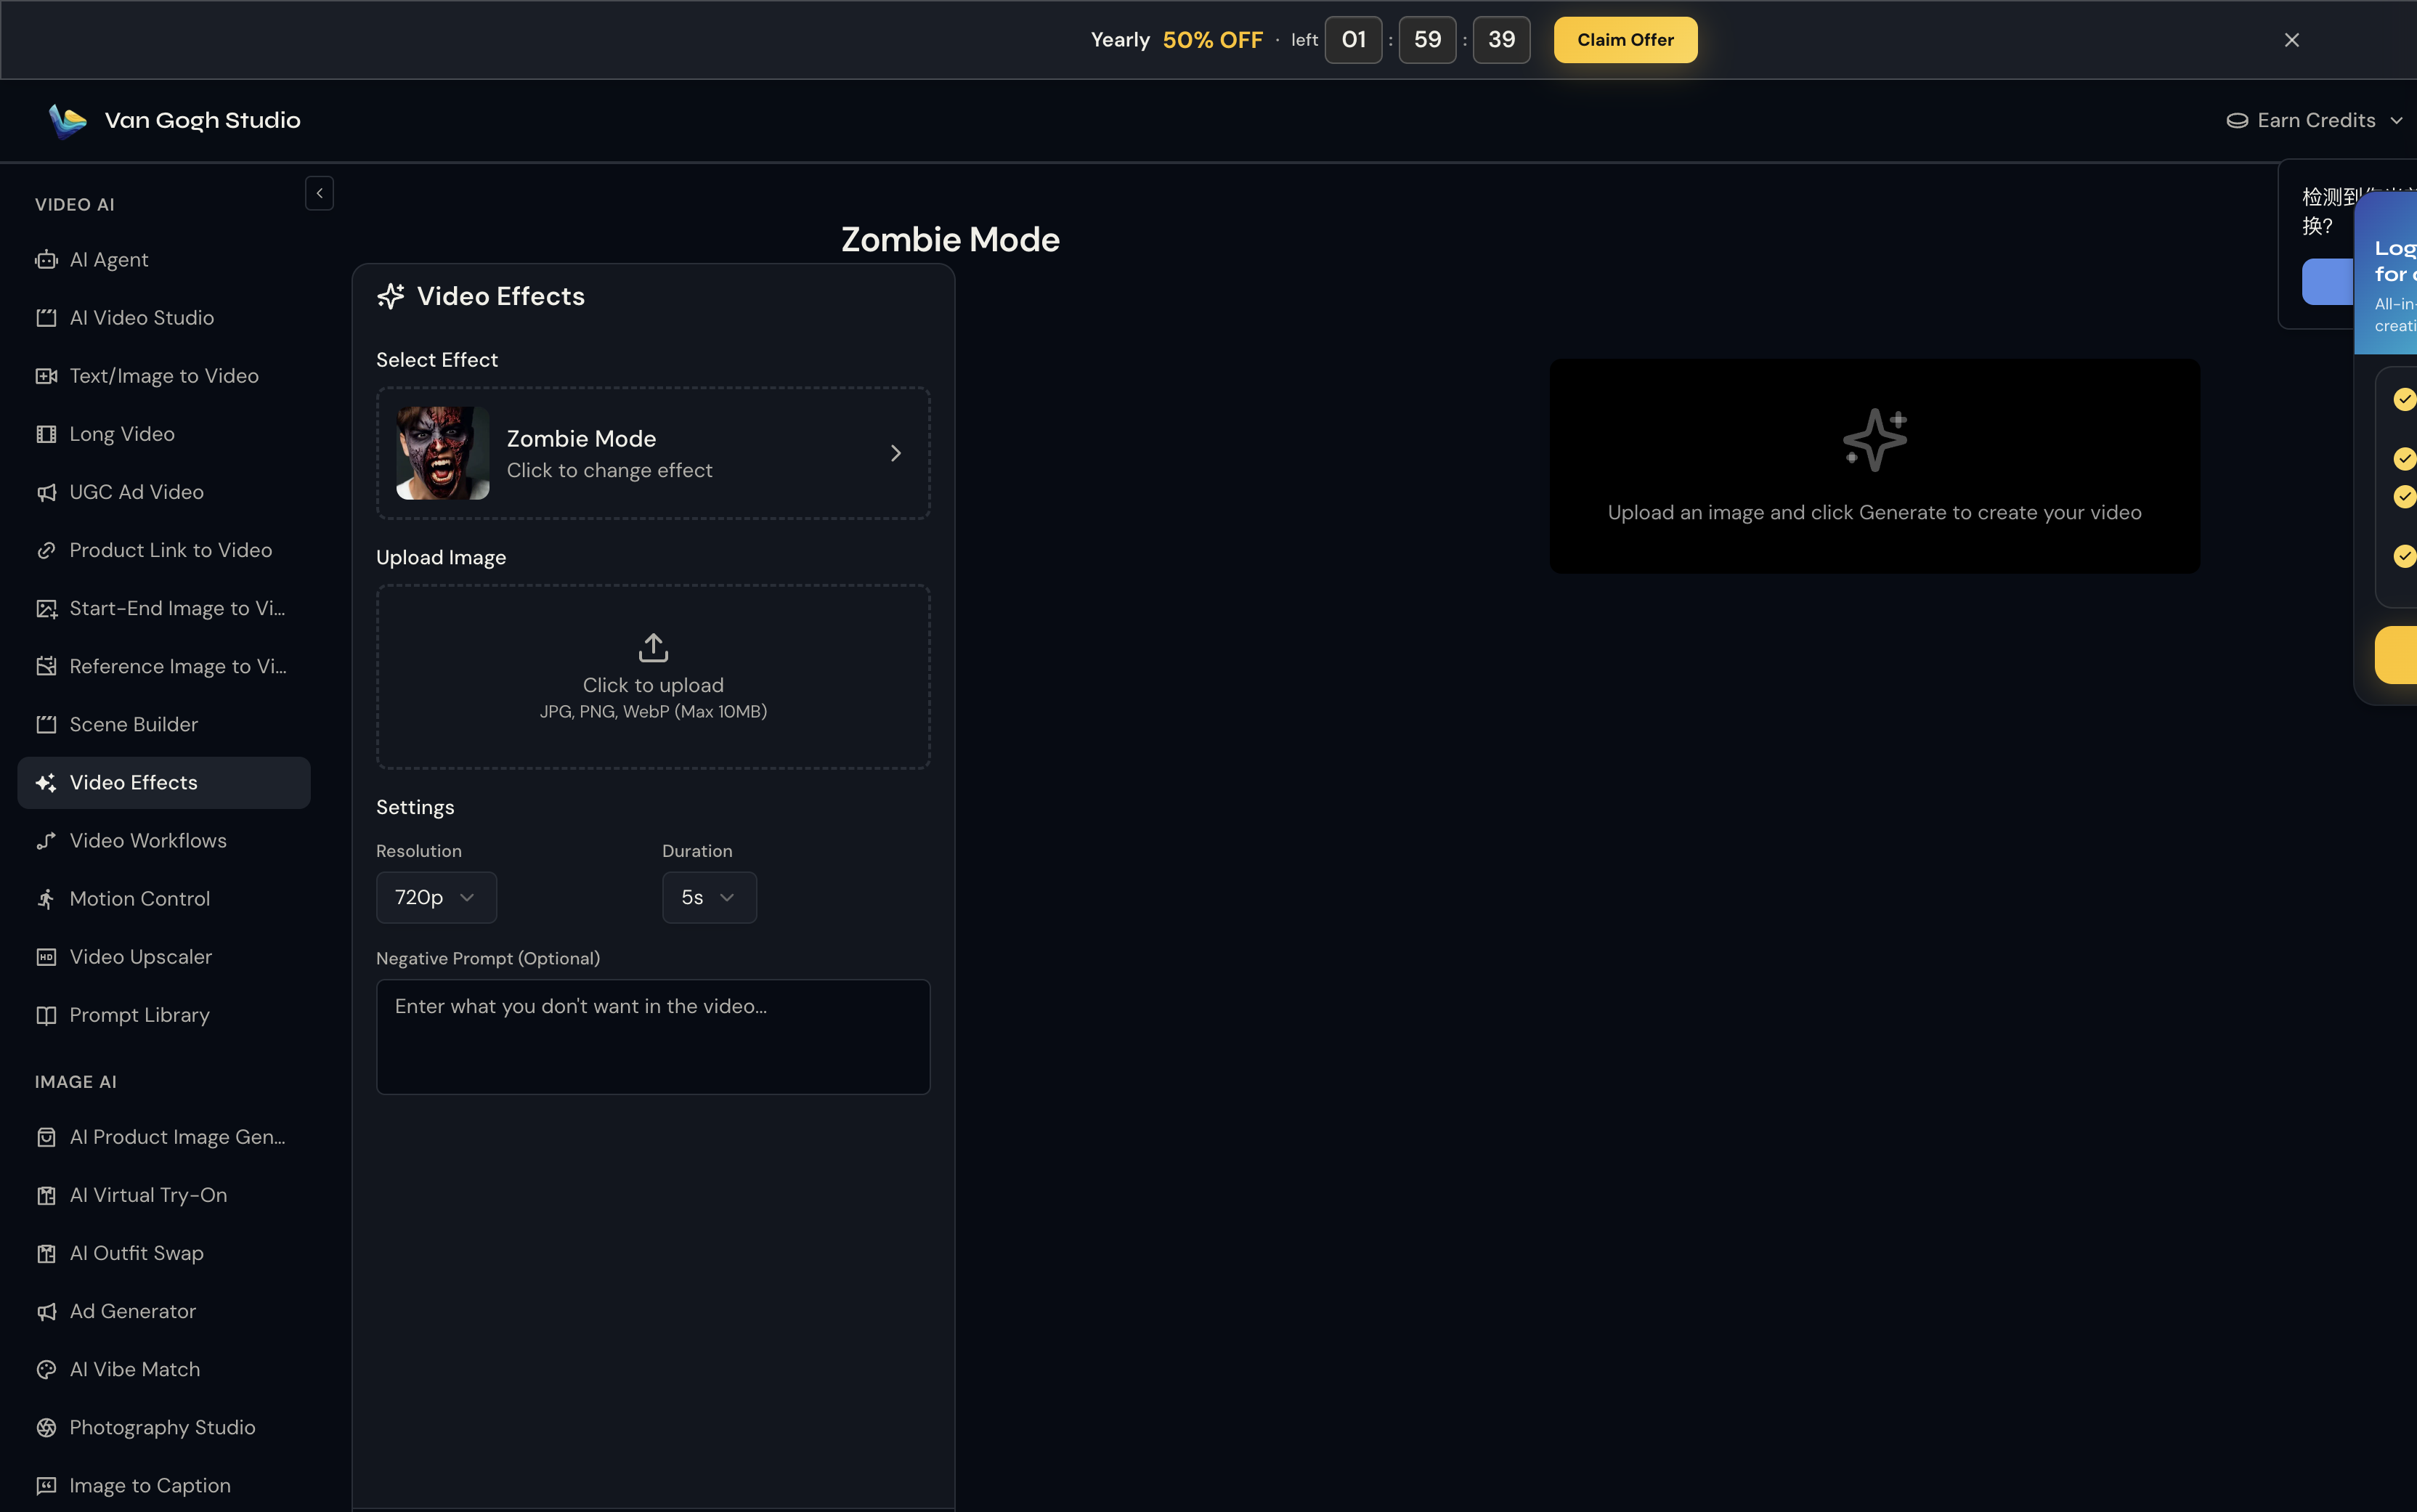The height and width of the screenshot is (1512, 2417).
Task: Open Image to Caption tool
Action: point(164,1485)
